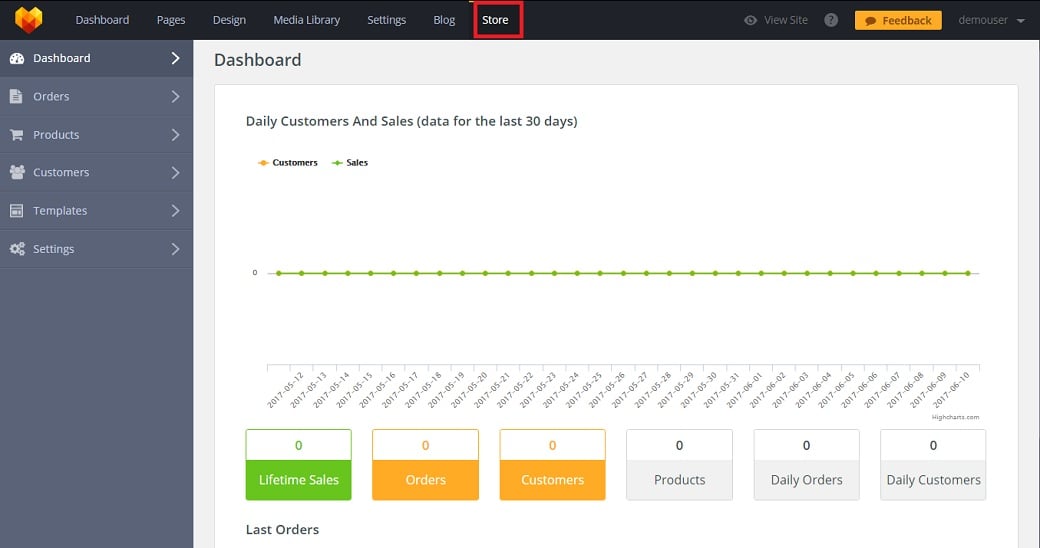Click the Dashboard gauge icon in sidebar

point(17,58)
